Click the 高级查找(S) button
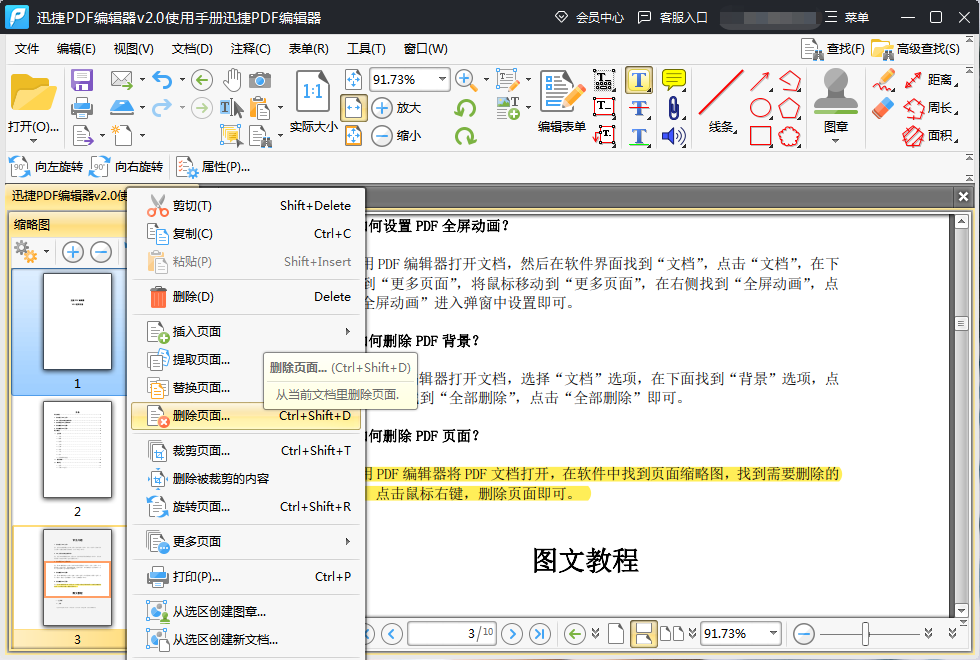 tap(915, 49)
